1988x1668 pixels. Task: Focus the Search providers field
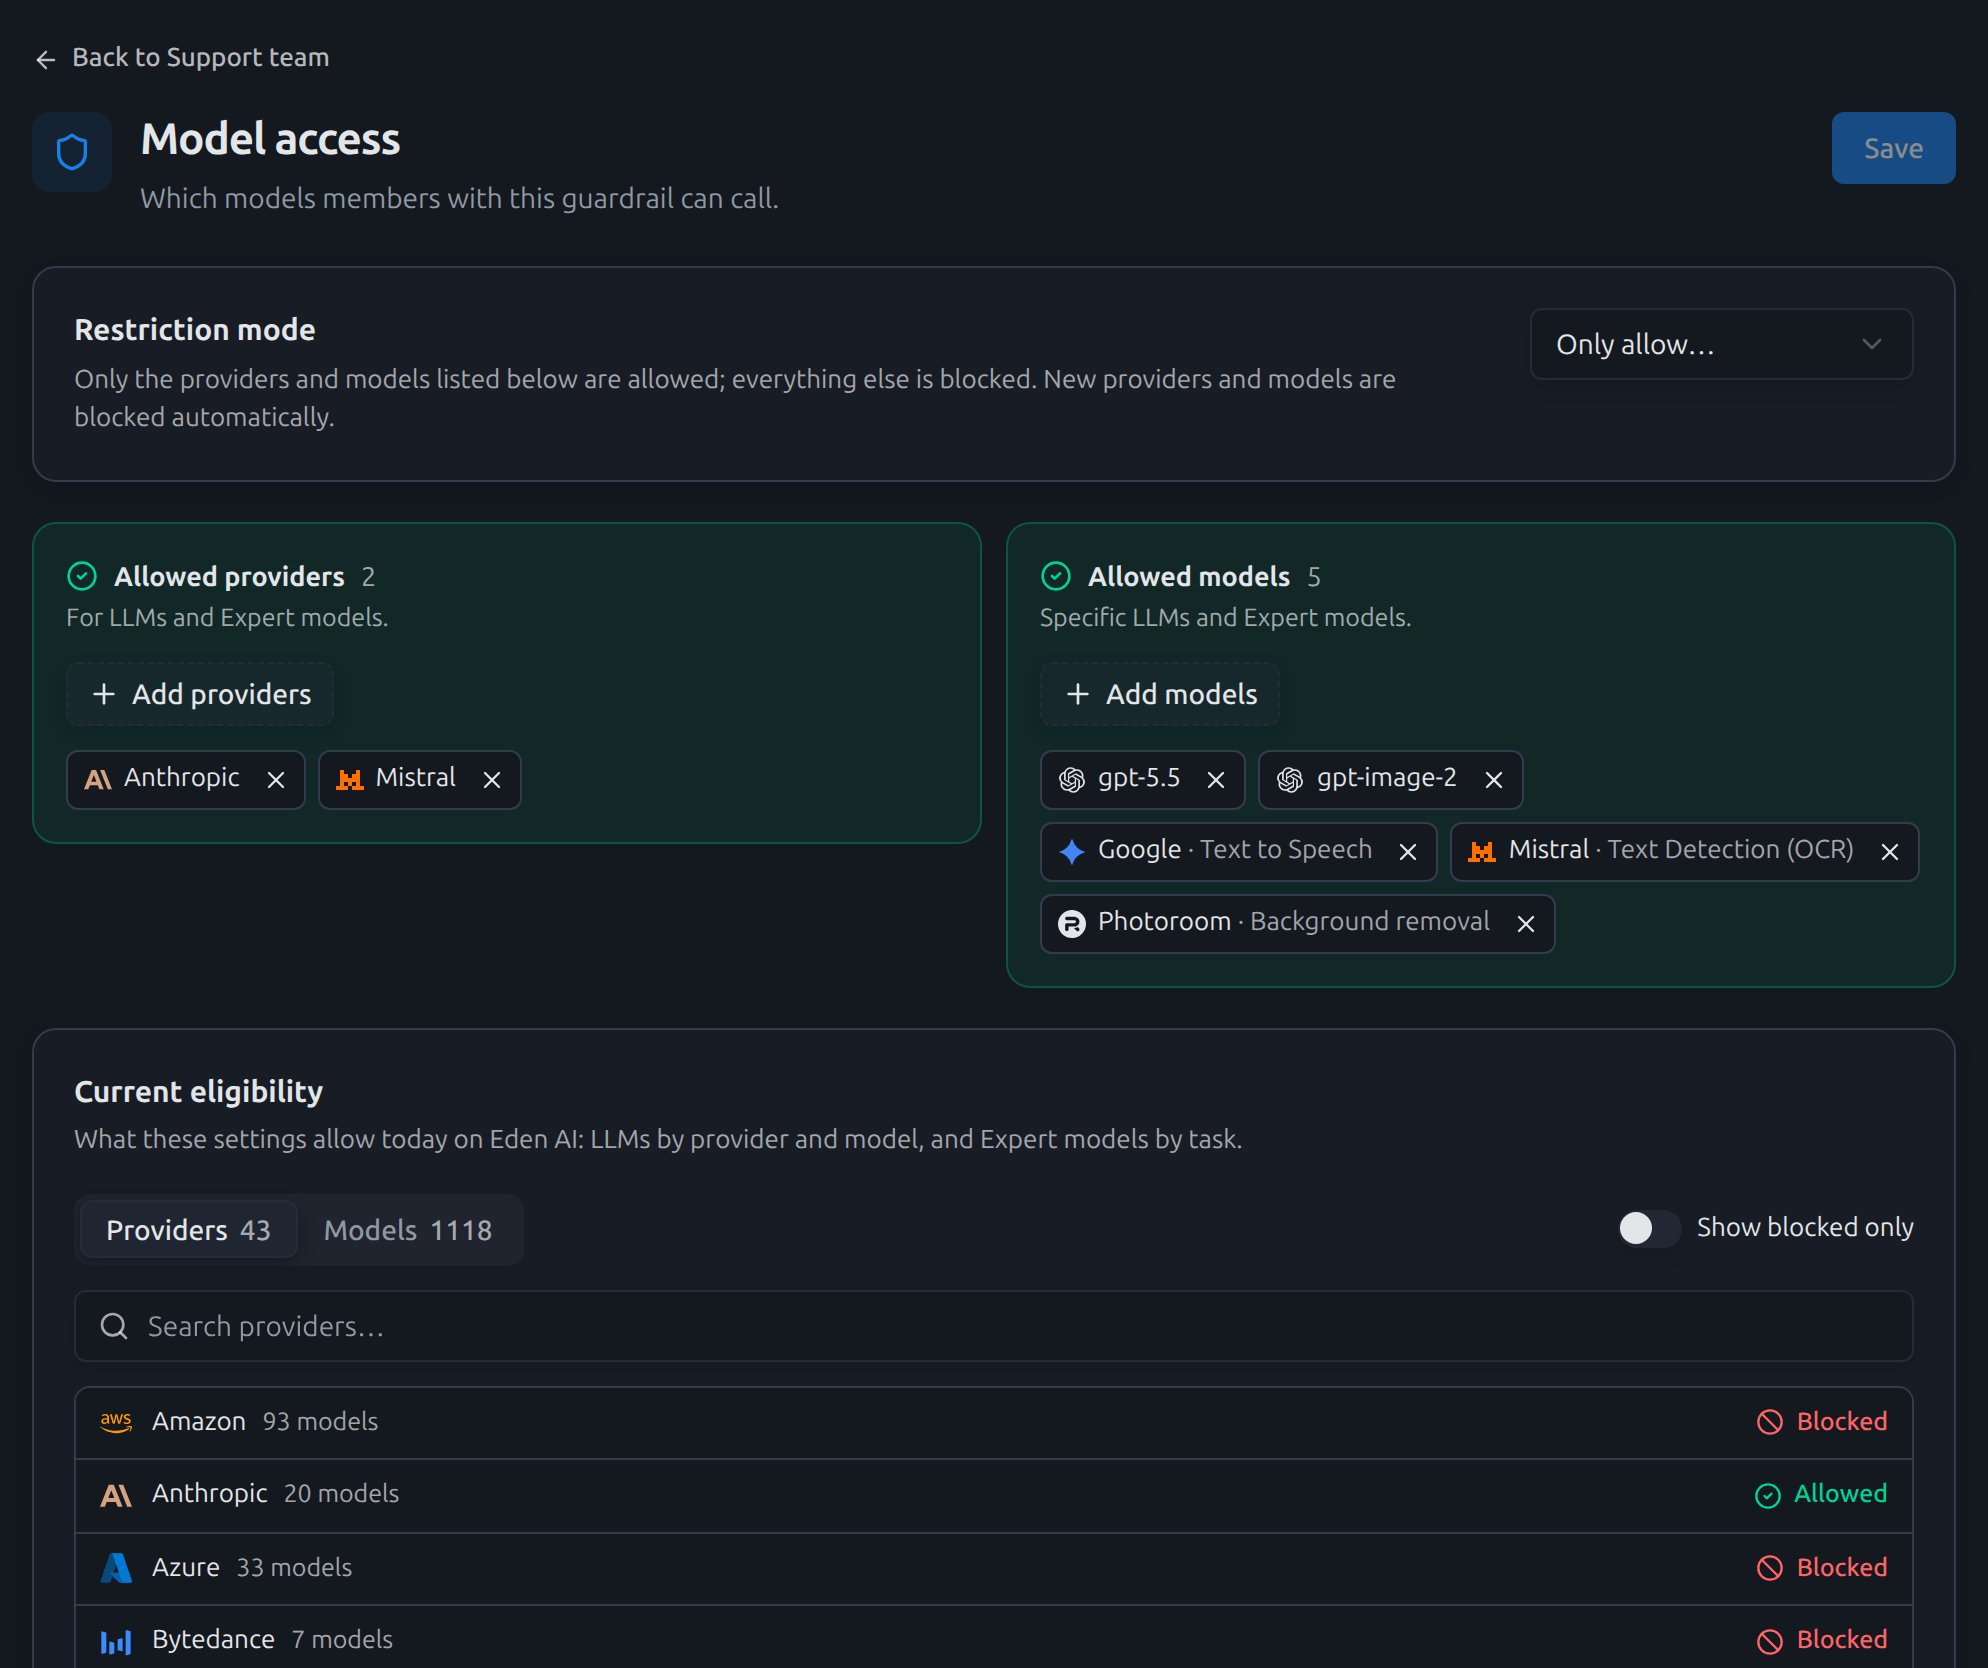click(994, 1326)
